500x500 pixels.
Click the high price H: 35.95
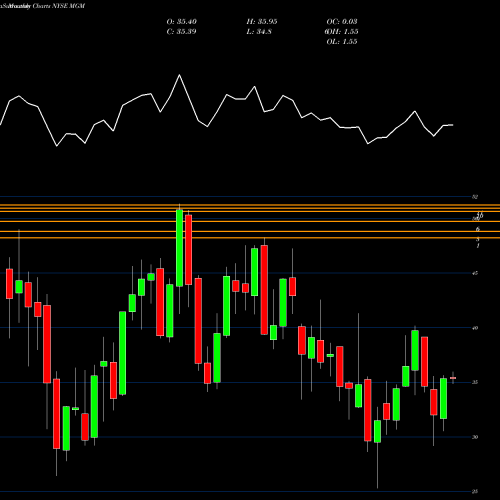pyautogui.click(x=262, y=22)
